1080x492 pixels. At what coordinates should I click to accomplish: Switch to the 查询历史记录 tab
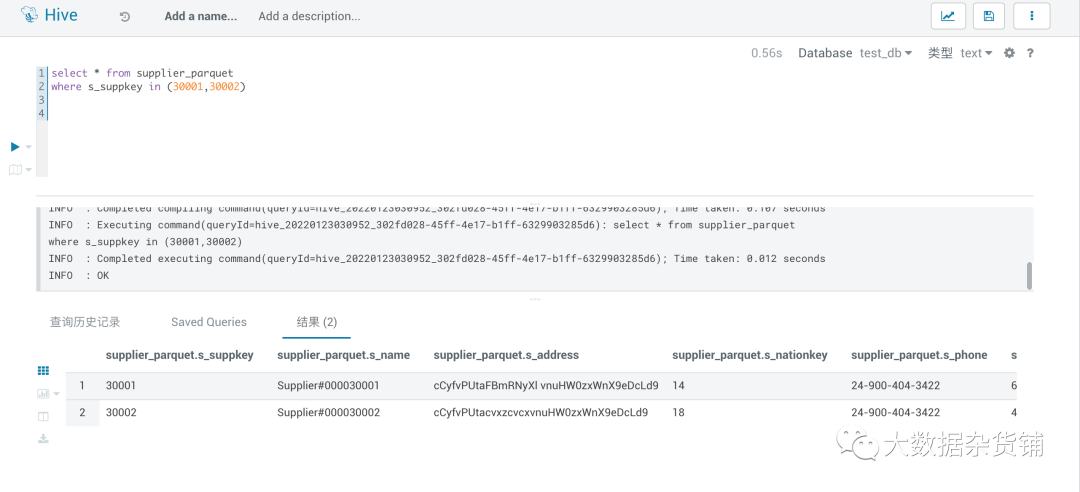[85, 322]
